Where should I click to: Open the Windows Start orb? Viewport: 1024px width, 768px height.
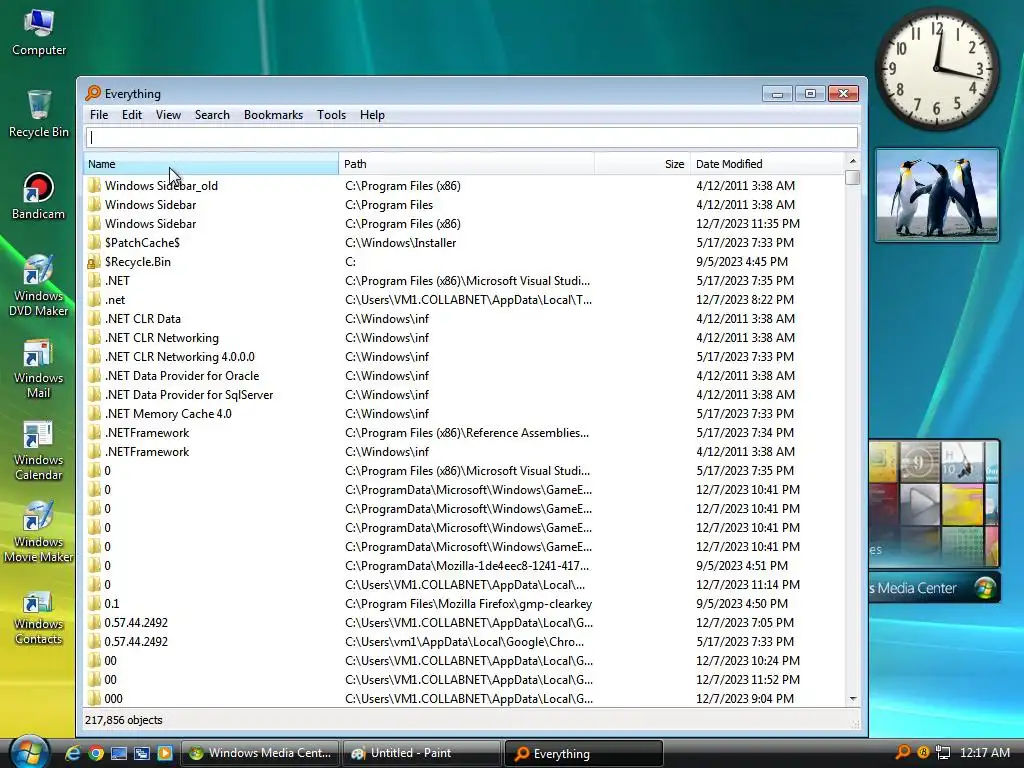tap(29, 752)
